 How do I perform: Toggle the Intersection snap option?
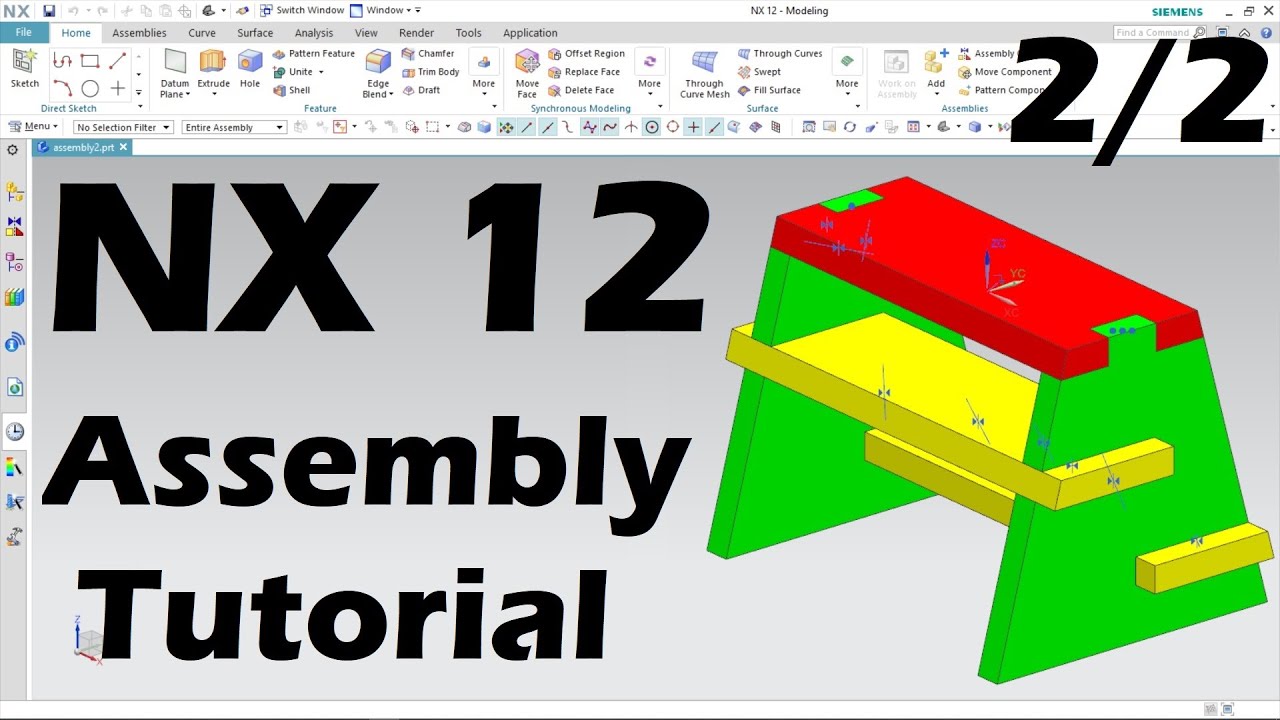631,127
